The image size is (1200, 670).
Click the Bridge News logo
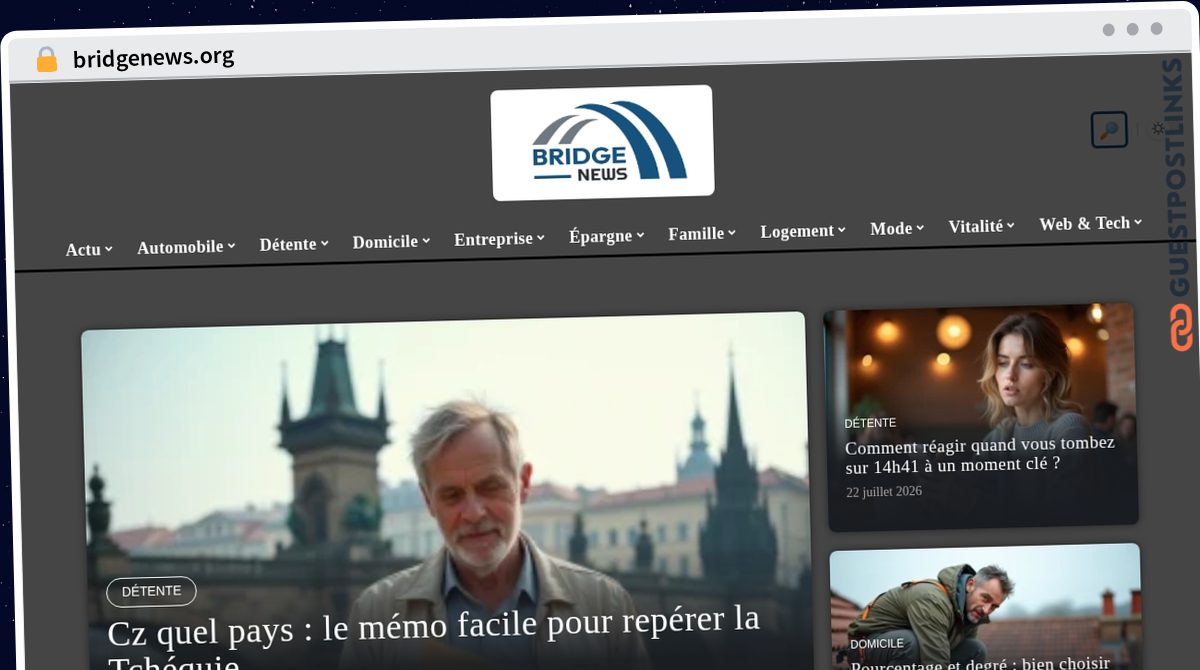click(602, 142)
